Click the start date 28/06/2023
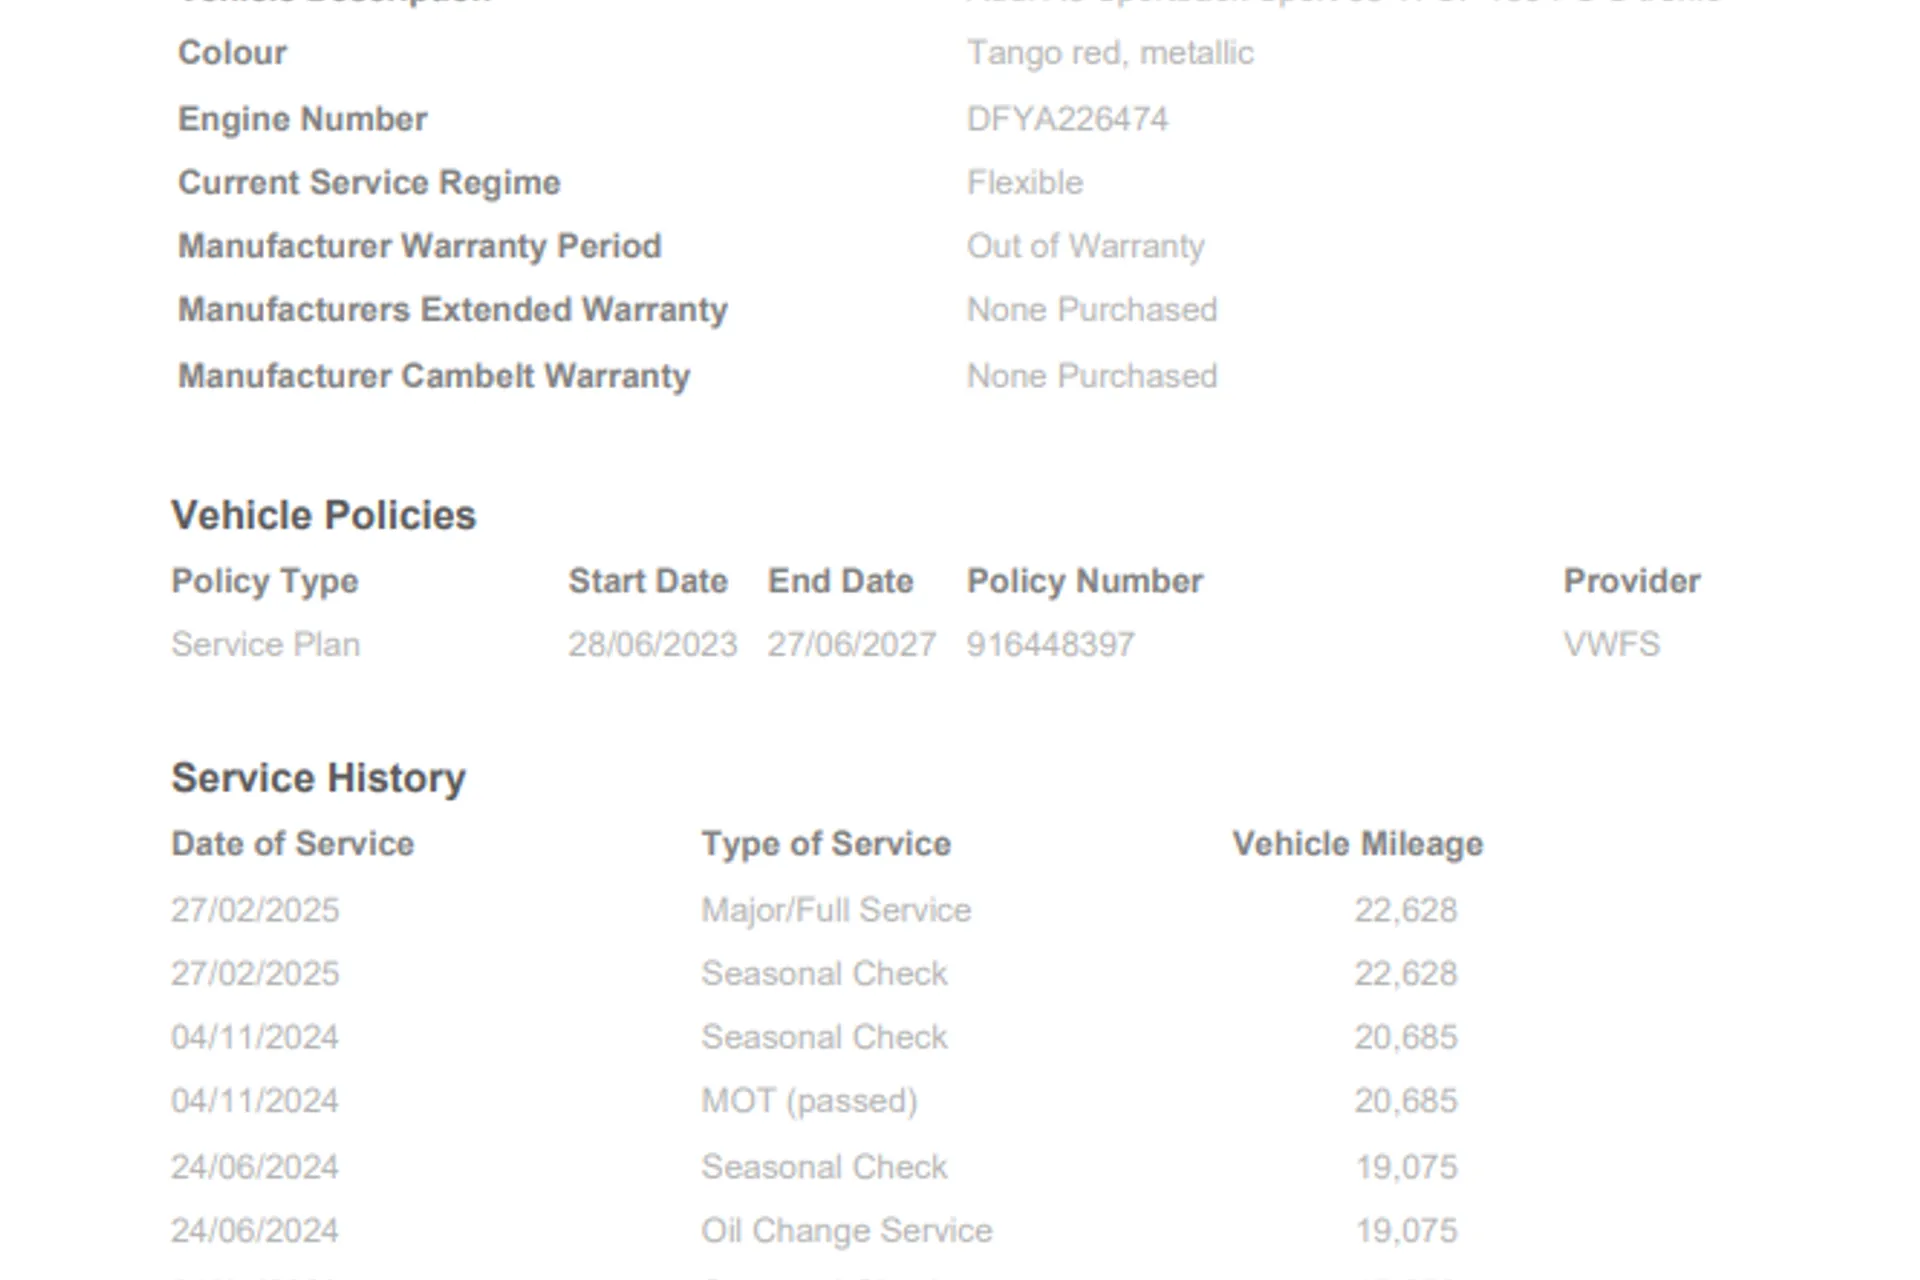 click(x=653, y=644)
